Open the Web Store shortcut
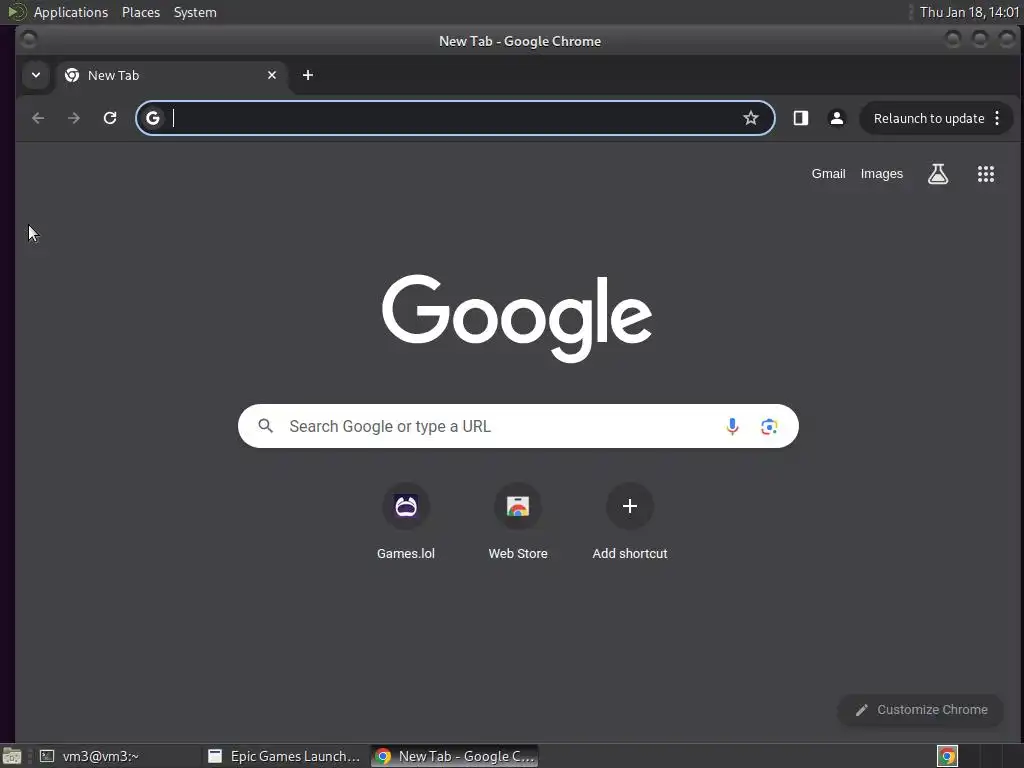1024x768 pixels. (x=518, y=521)
